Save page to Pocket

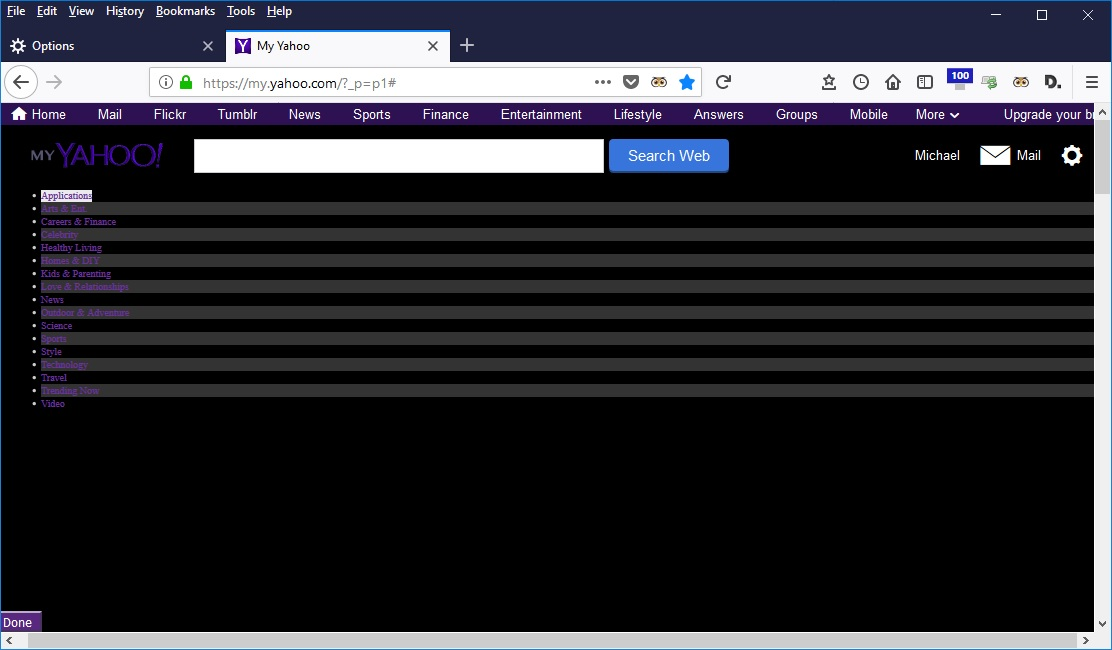pyautogui.click(x=630, y=82)
